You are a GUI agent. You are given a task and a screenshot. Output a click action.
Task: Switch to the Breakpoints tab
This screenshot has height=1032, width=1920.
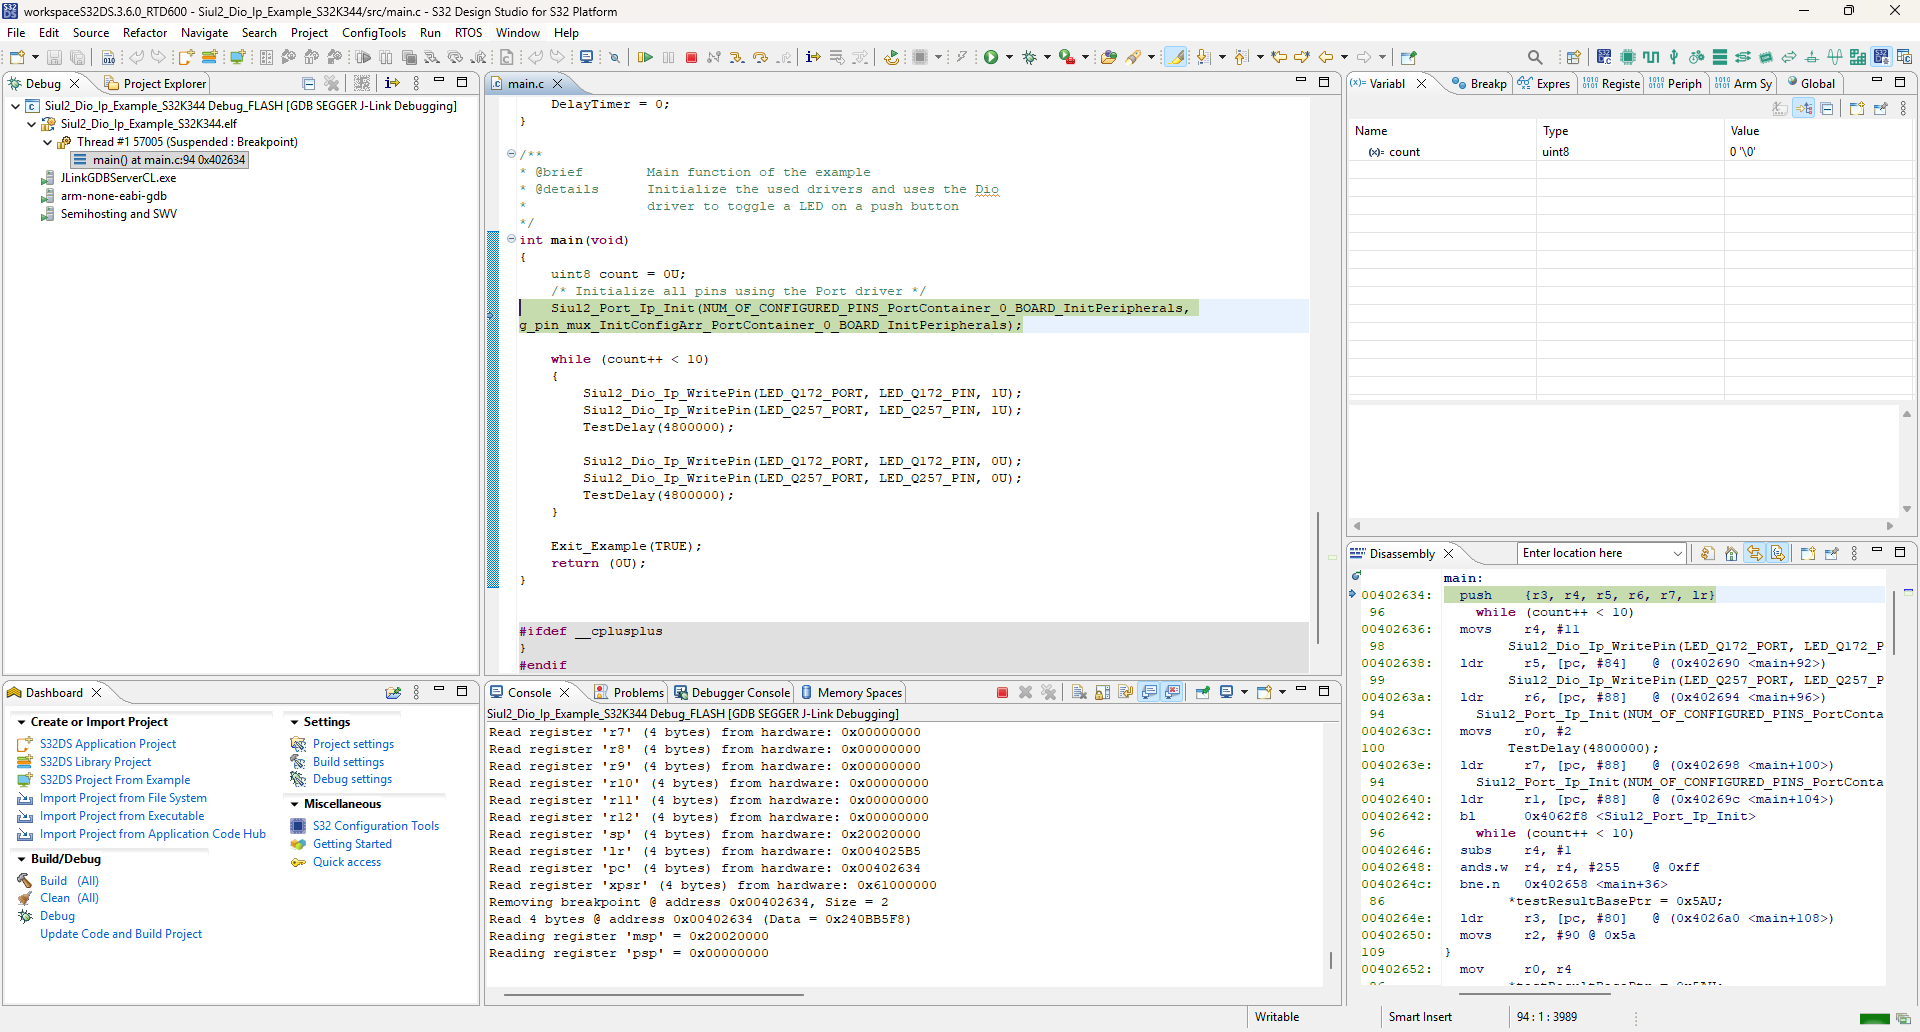(x=1479, y=83)
